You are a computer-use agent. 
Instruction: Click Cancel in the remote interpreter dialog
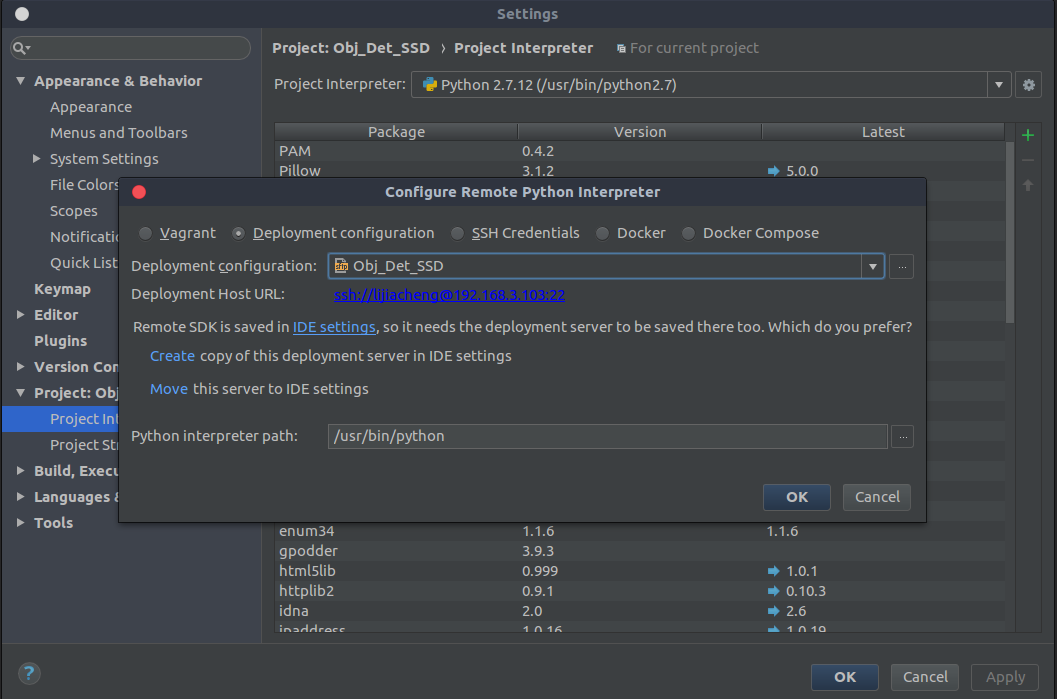click(876, 497)
